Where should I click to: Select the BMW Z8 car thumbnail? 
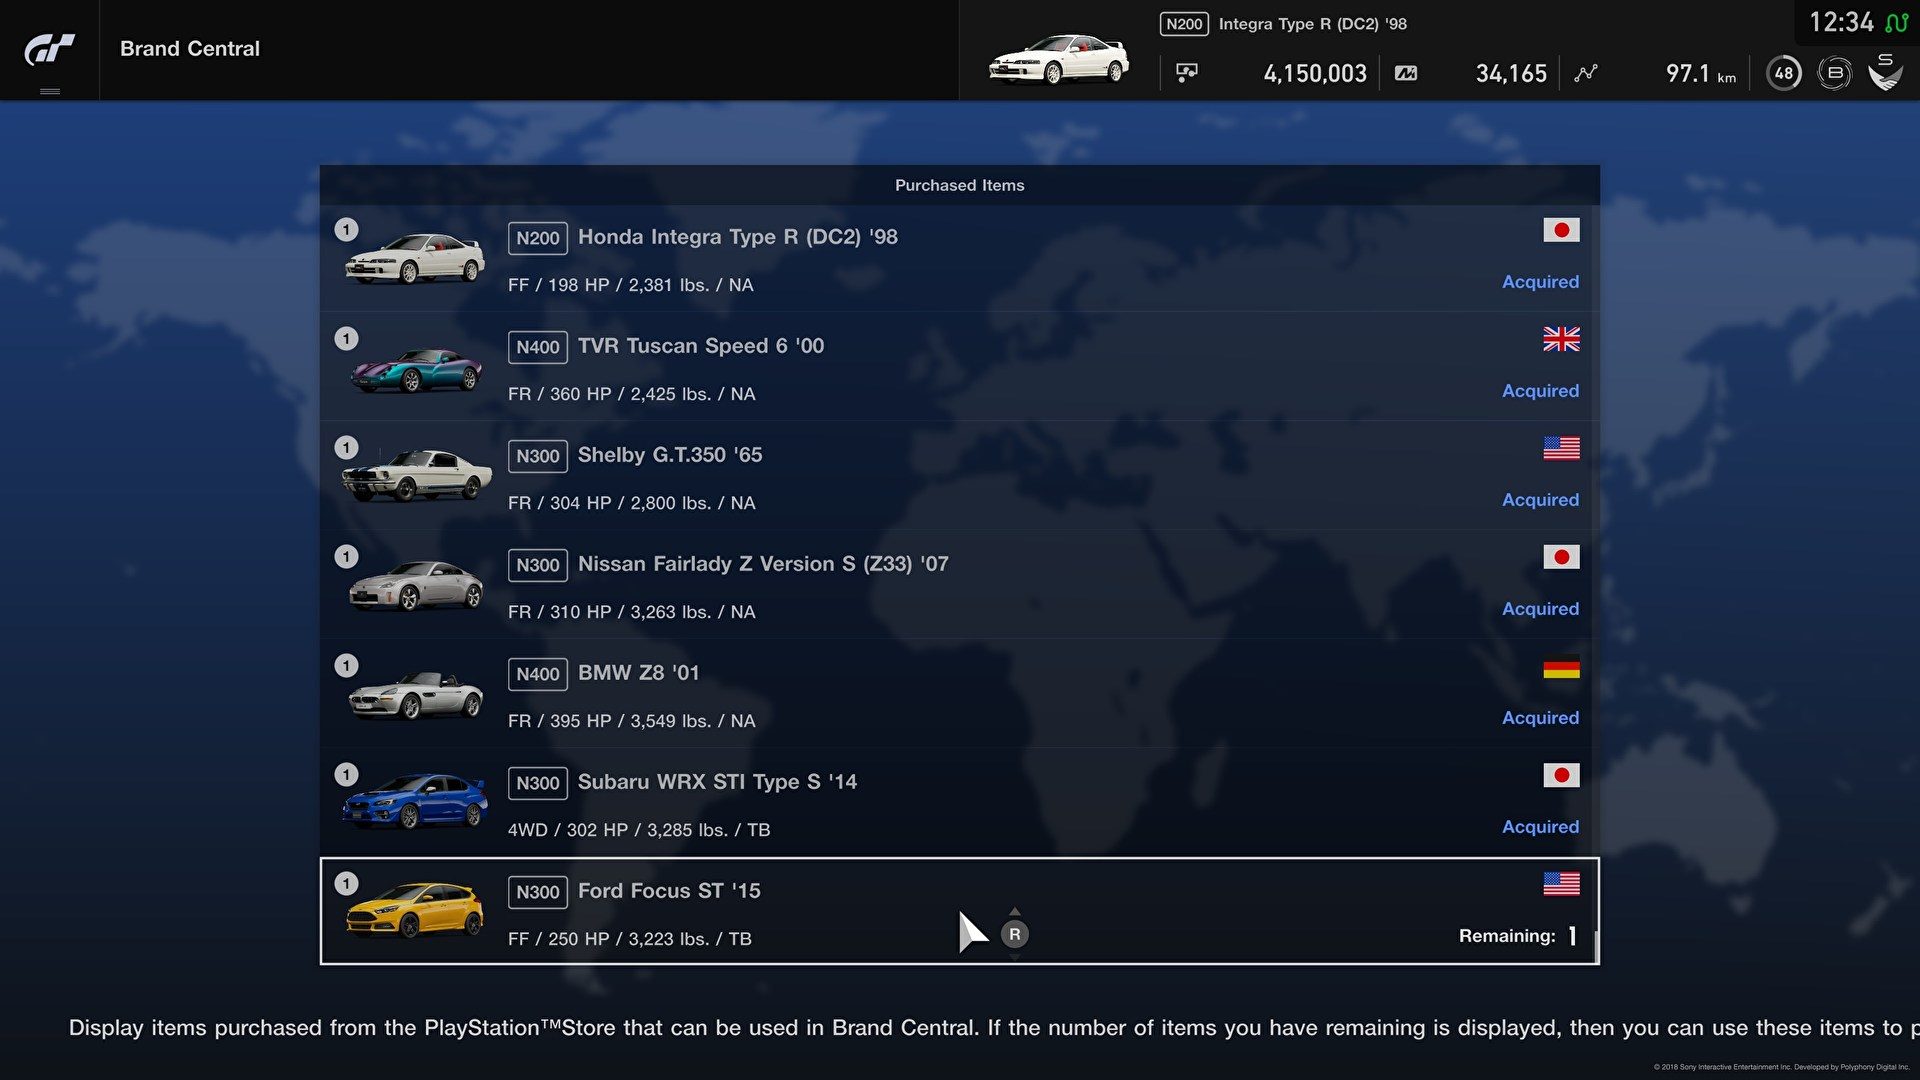click(415, 694)
